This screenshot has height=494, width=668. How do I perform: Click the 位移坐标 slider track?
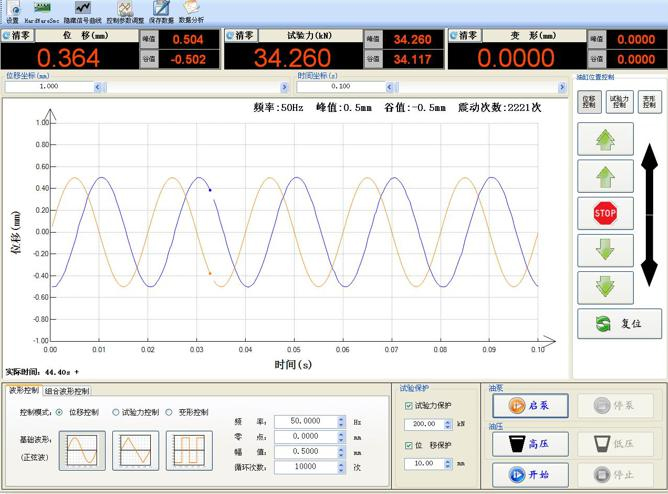tap(191, 87)
